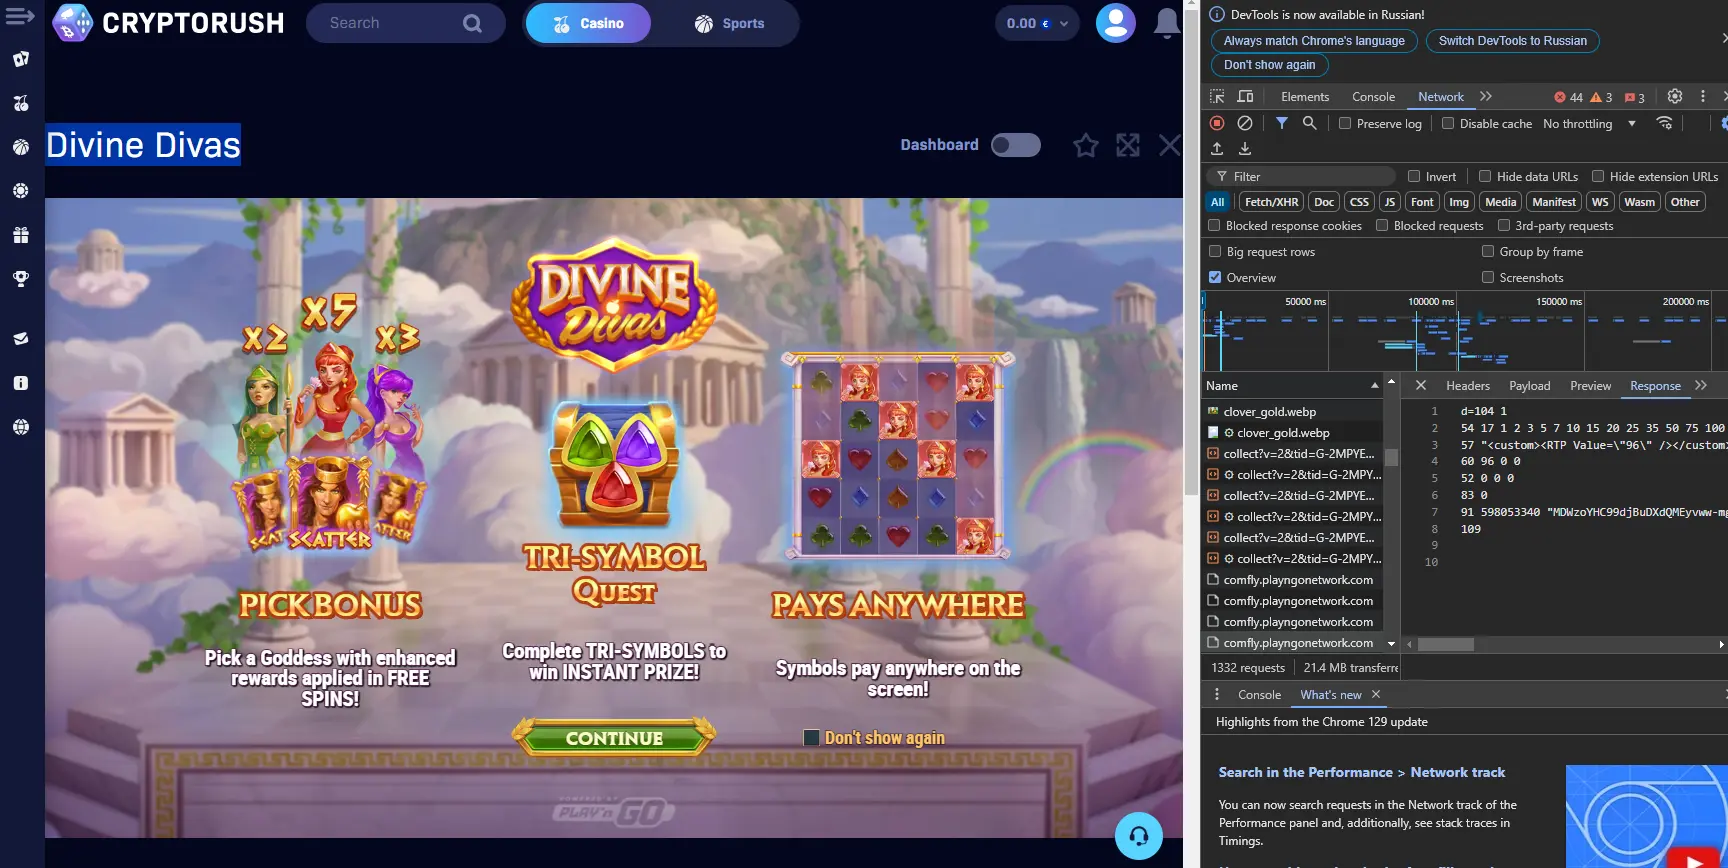Enable Preserve log checkbox
The width and height of the screenshot is (1728, 868).
pos(1345,123)
